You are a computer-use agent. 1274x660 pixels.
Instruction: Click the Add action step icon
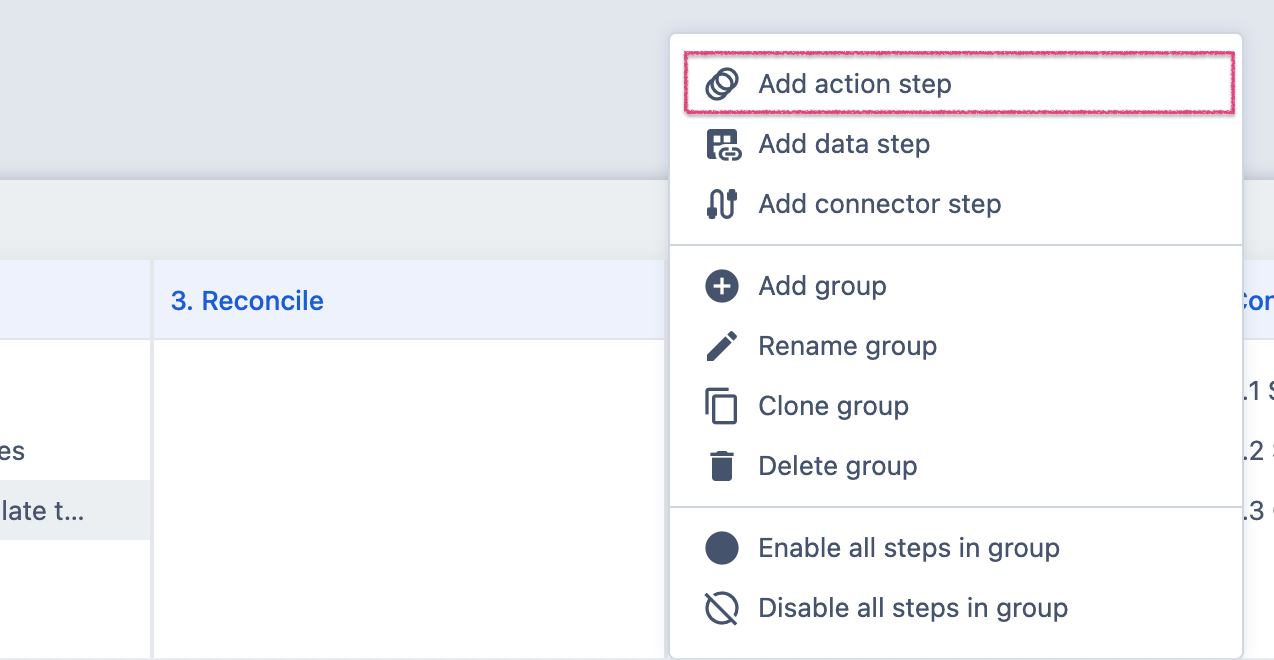pos(721,84)
